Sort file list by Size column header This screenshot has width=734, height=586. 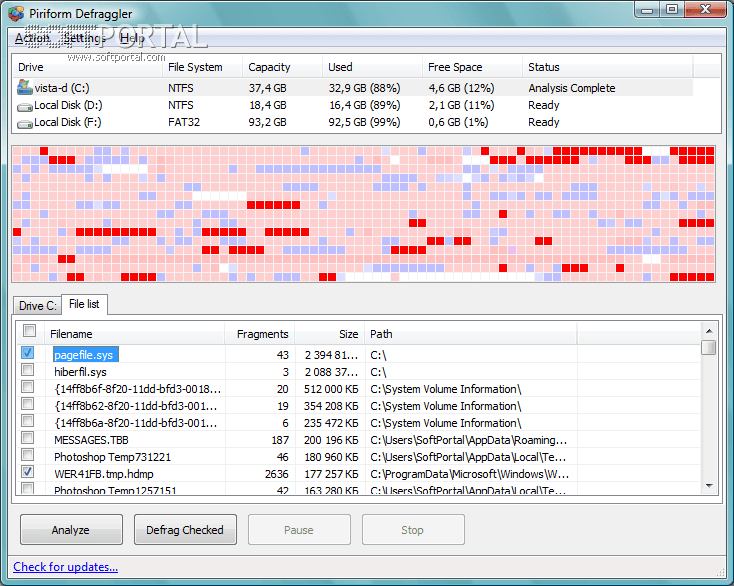(x=330, y=334)
